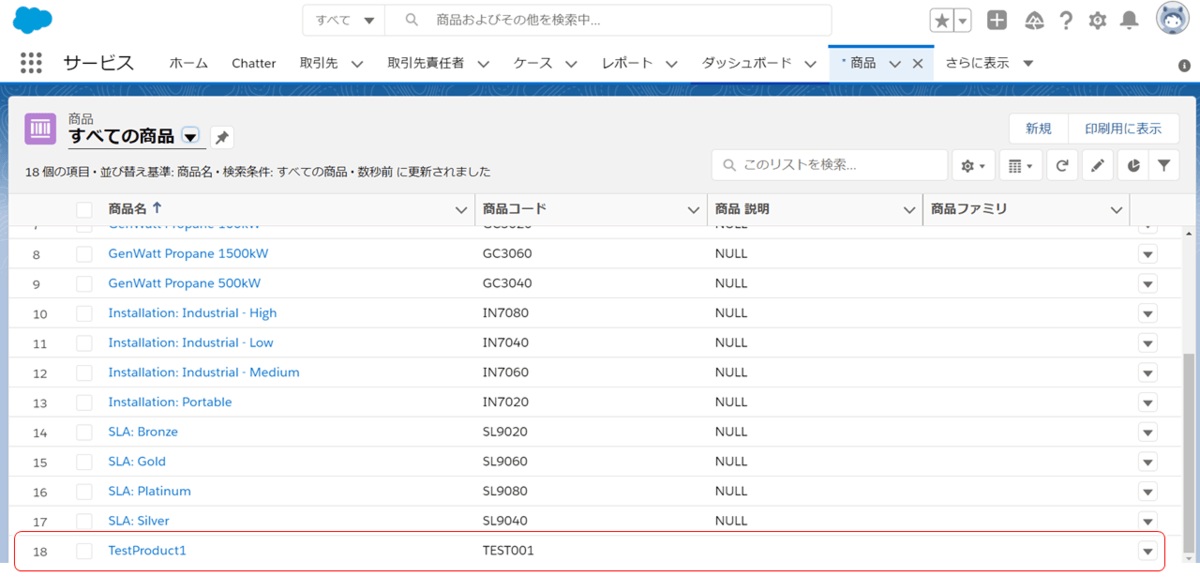1200x577 pixels.
Task: Select checkbox for Installation: Industrial - Medium
Action: click(85, 373)
